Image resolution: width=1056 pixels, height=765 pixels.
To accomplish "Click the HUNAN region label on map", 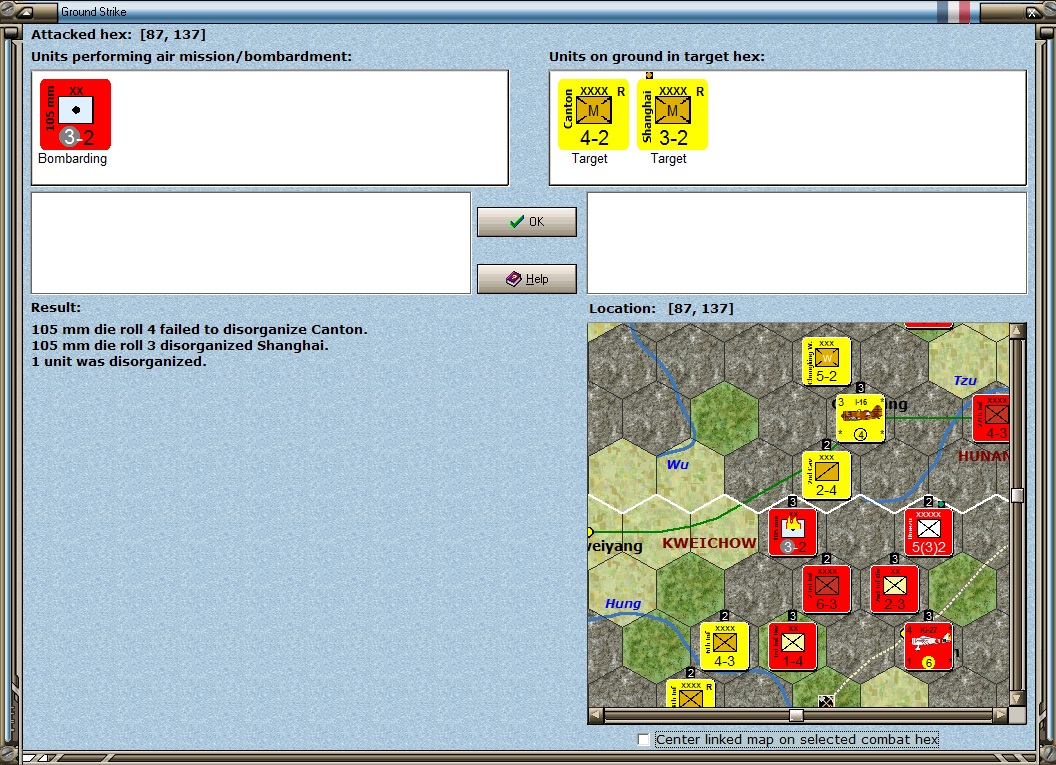I will (x=983, y=456).
